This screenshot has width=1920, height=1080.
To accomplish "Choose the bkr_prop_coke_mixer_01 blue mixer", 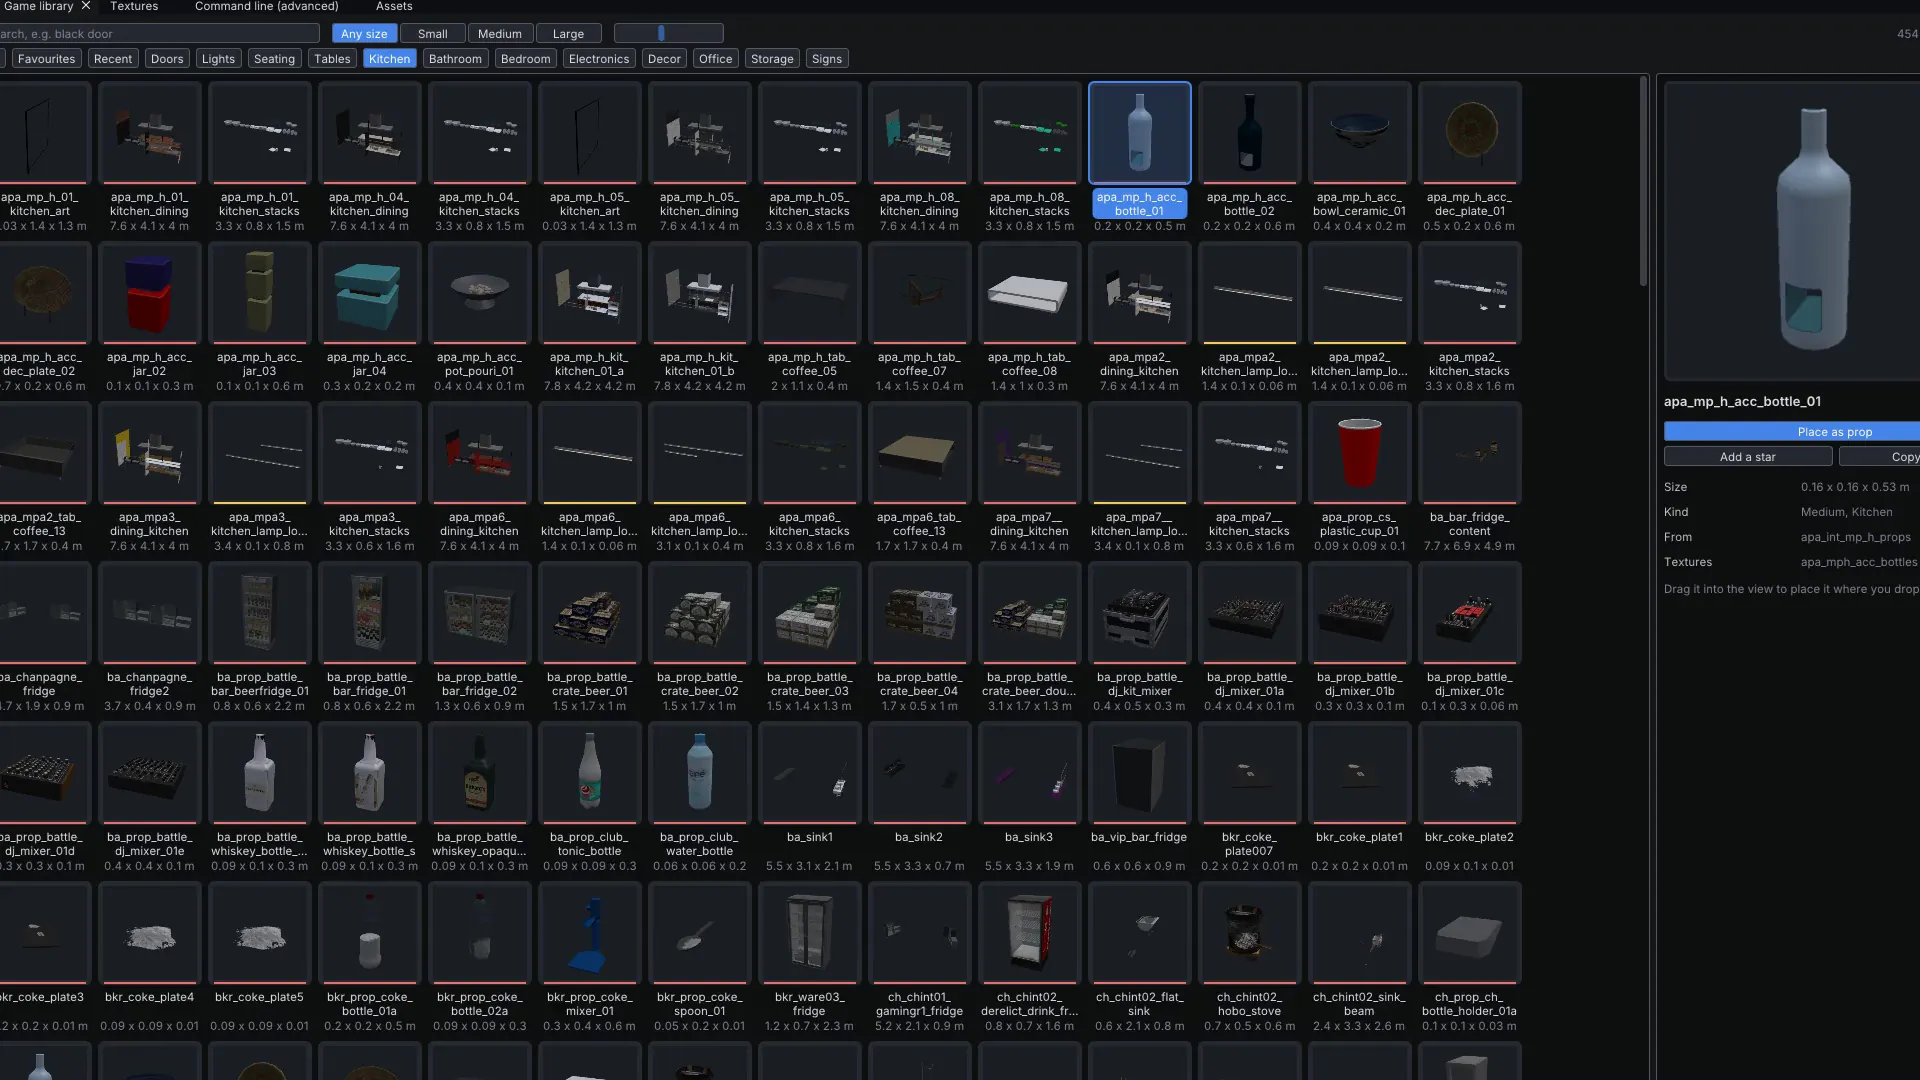I will coord(589,933).
